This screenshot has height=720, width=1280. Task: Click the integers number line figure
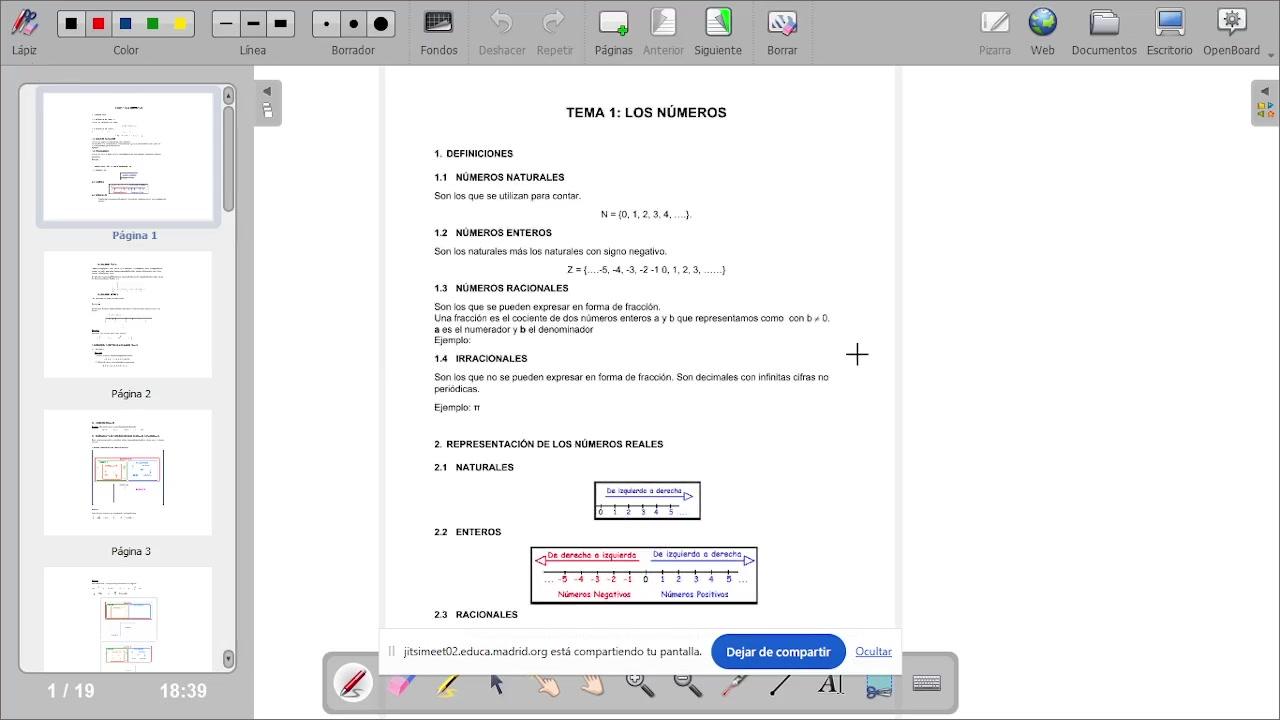[644, 575]
